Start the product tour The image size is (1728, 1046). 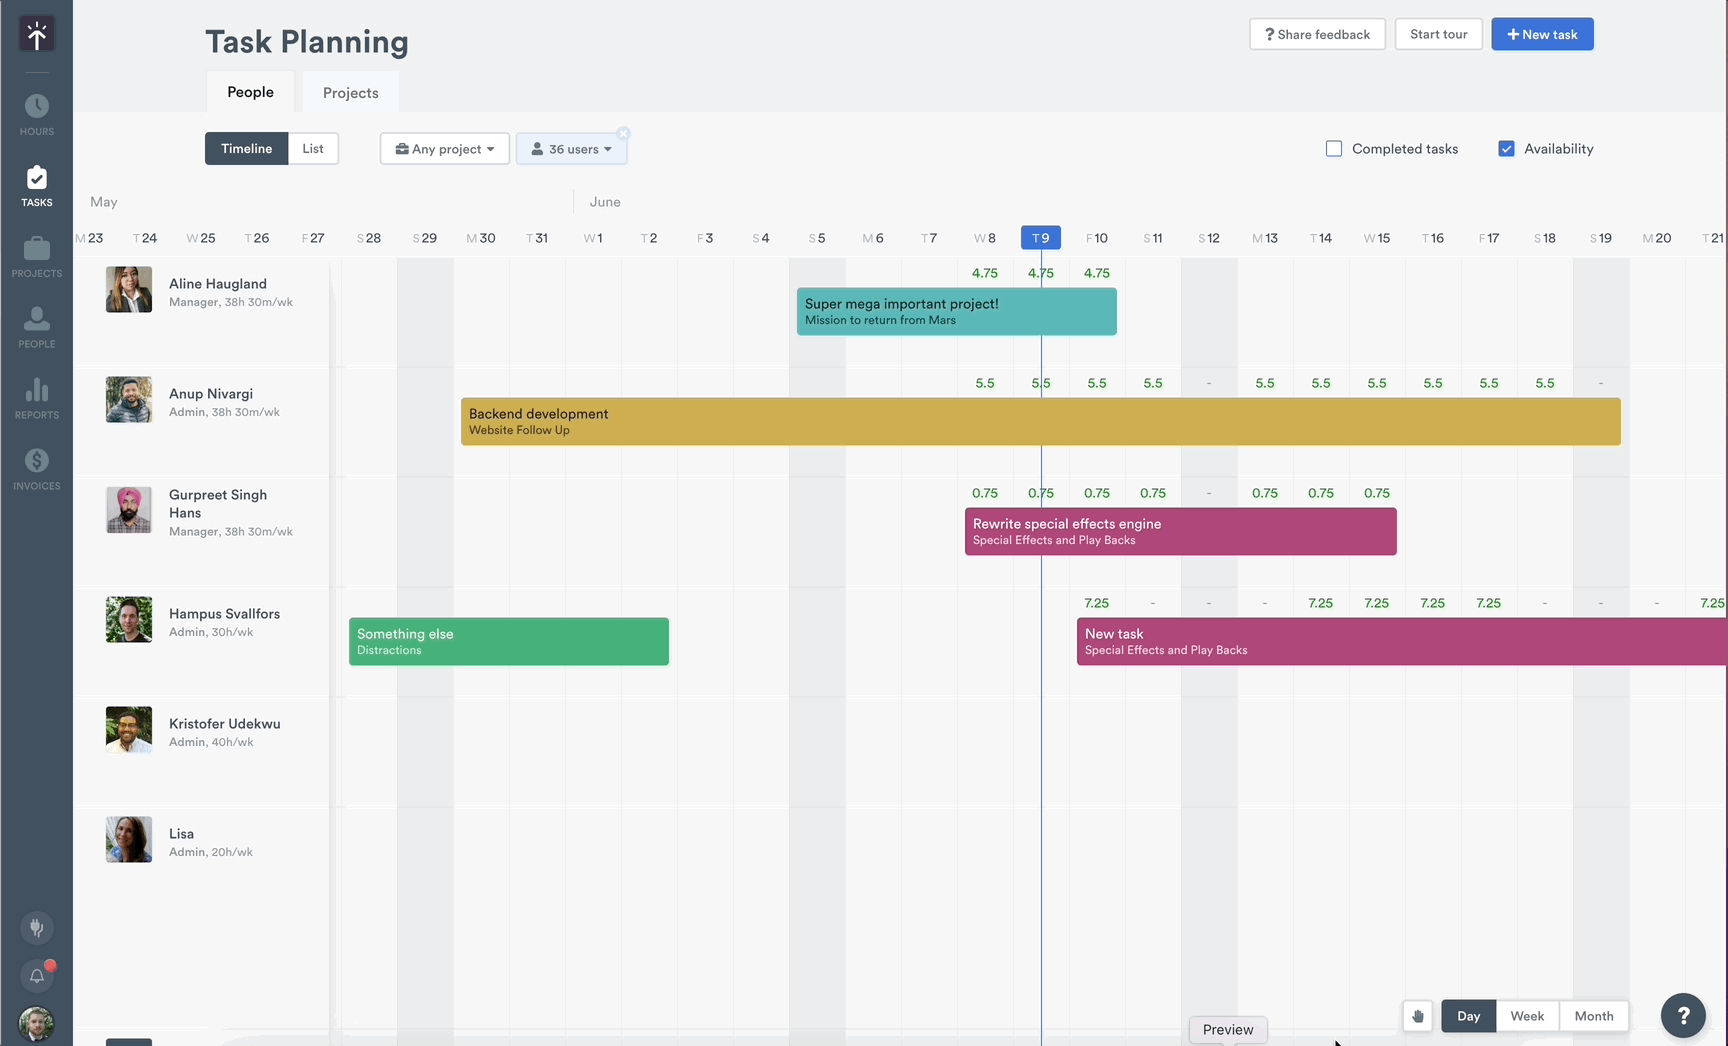1438,33
